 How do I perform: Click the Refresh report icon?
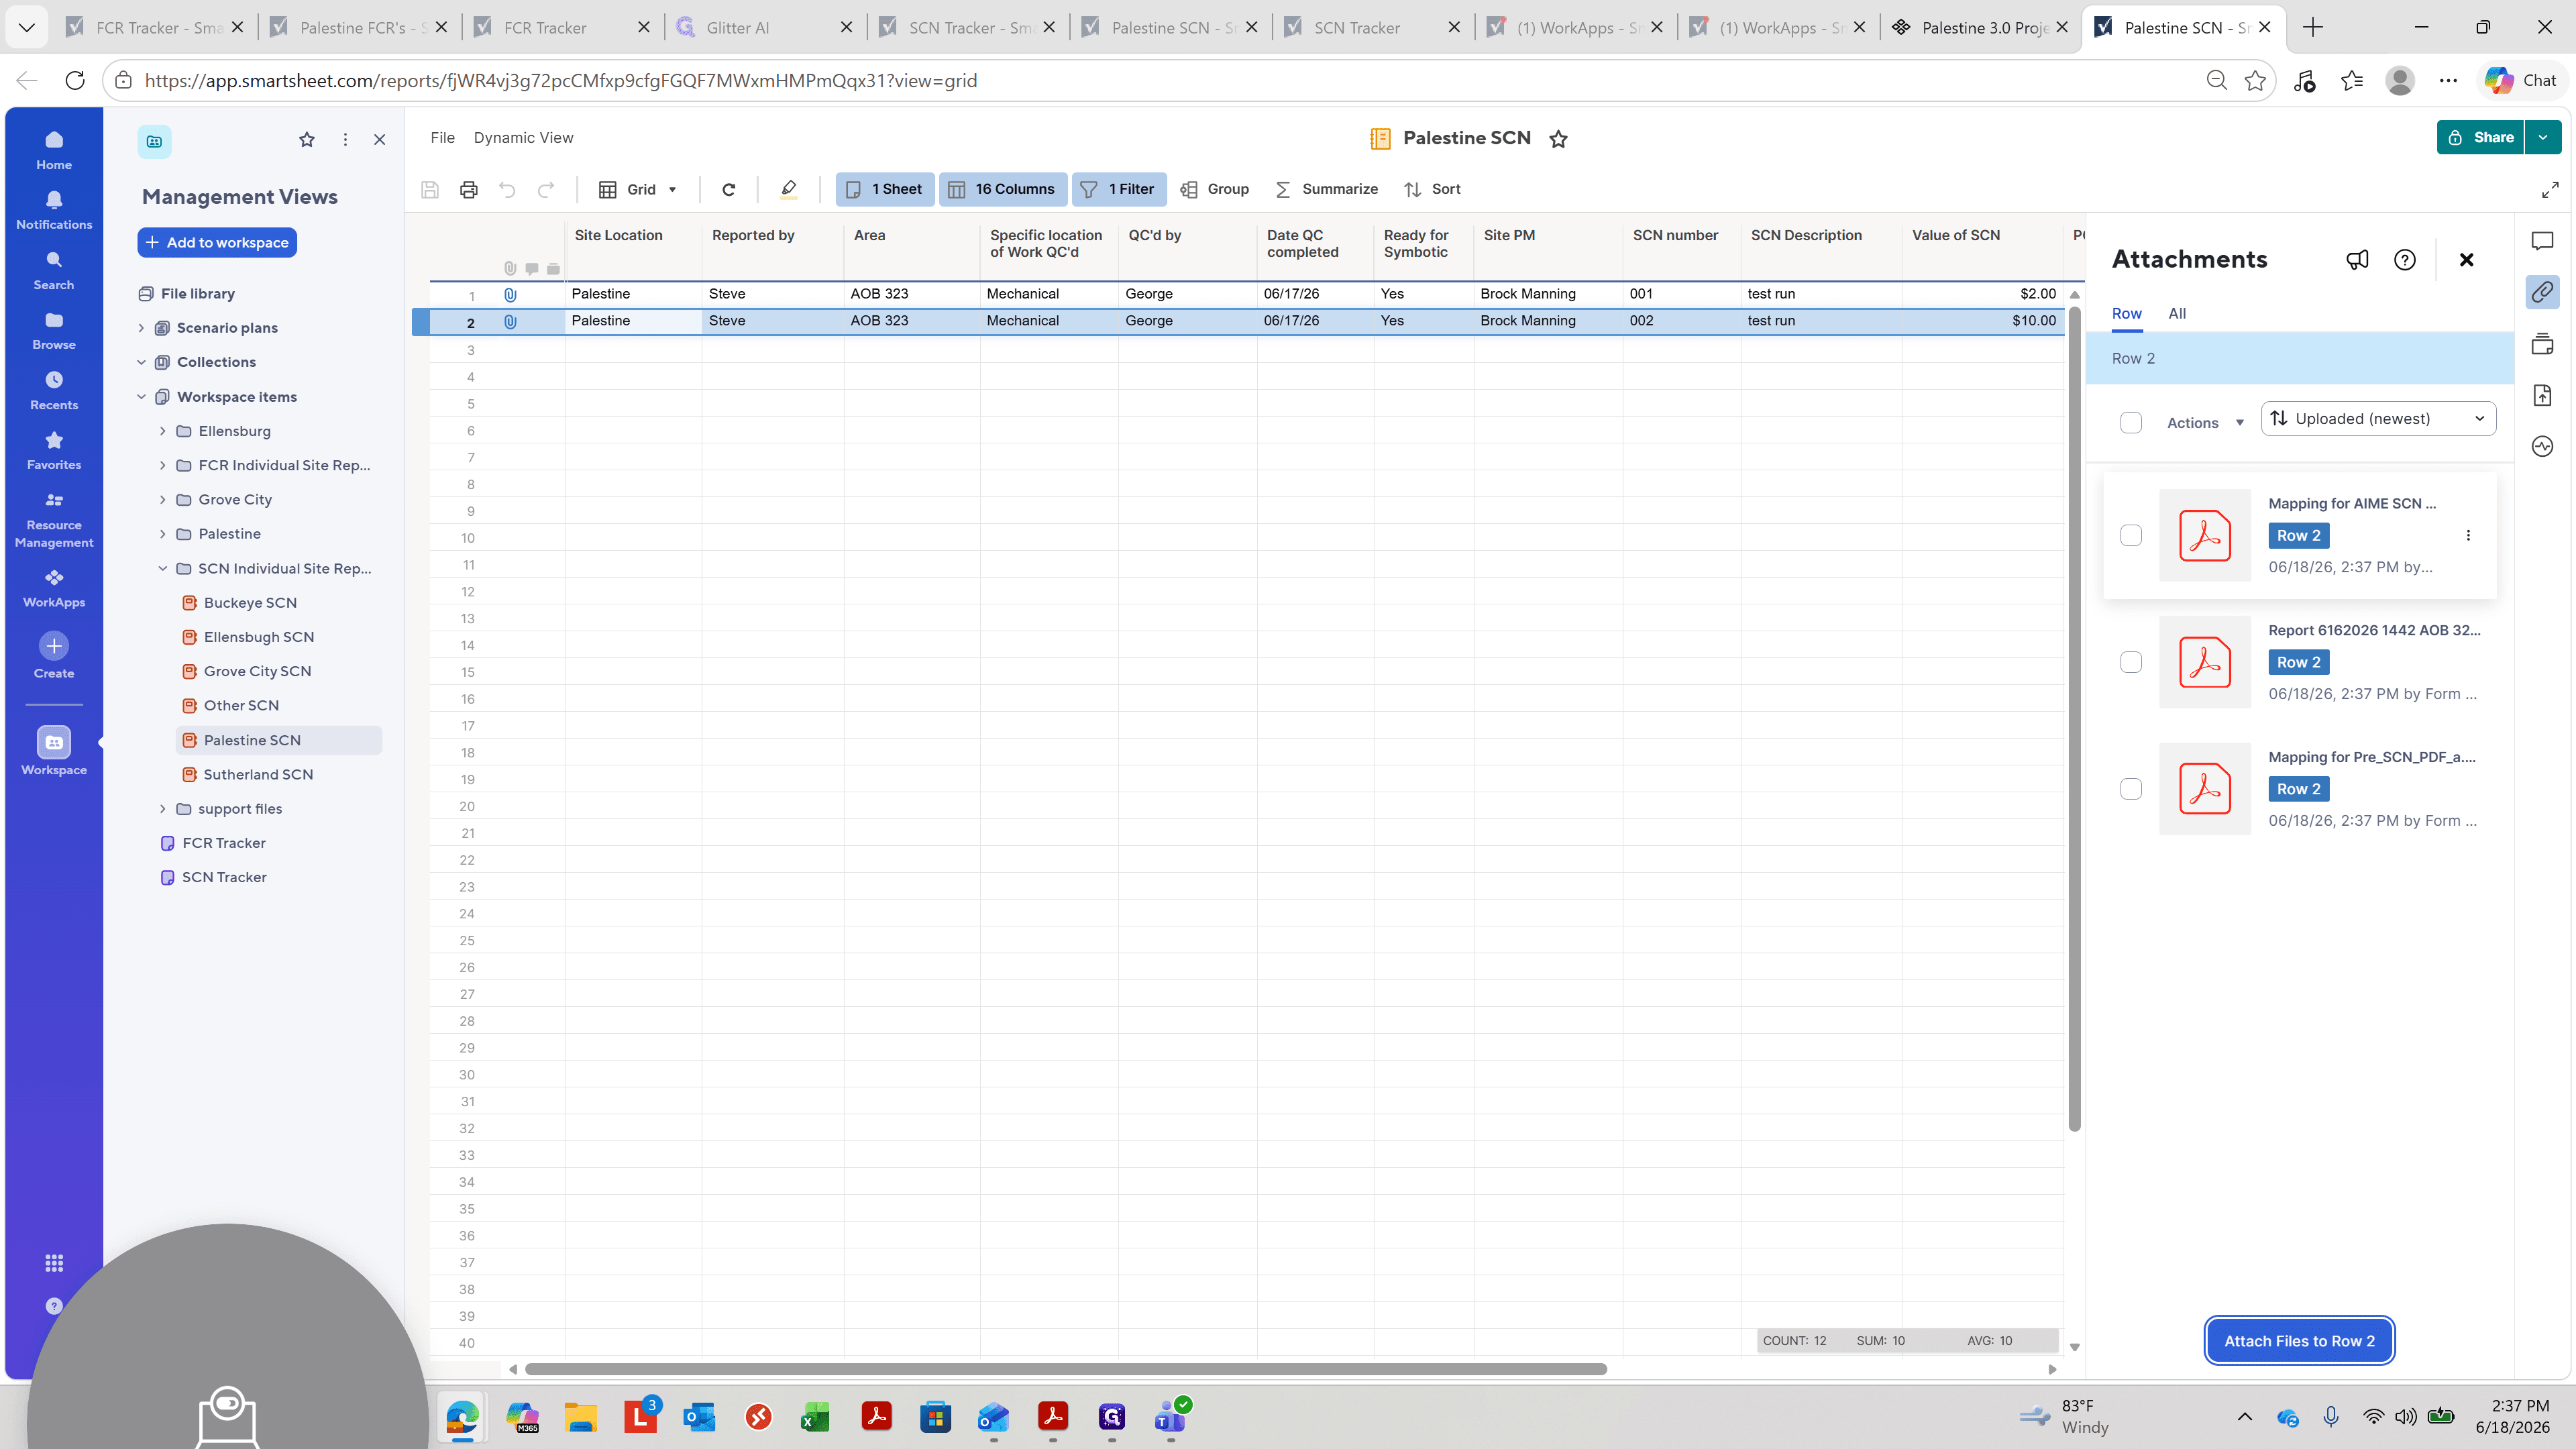[729, 189]
